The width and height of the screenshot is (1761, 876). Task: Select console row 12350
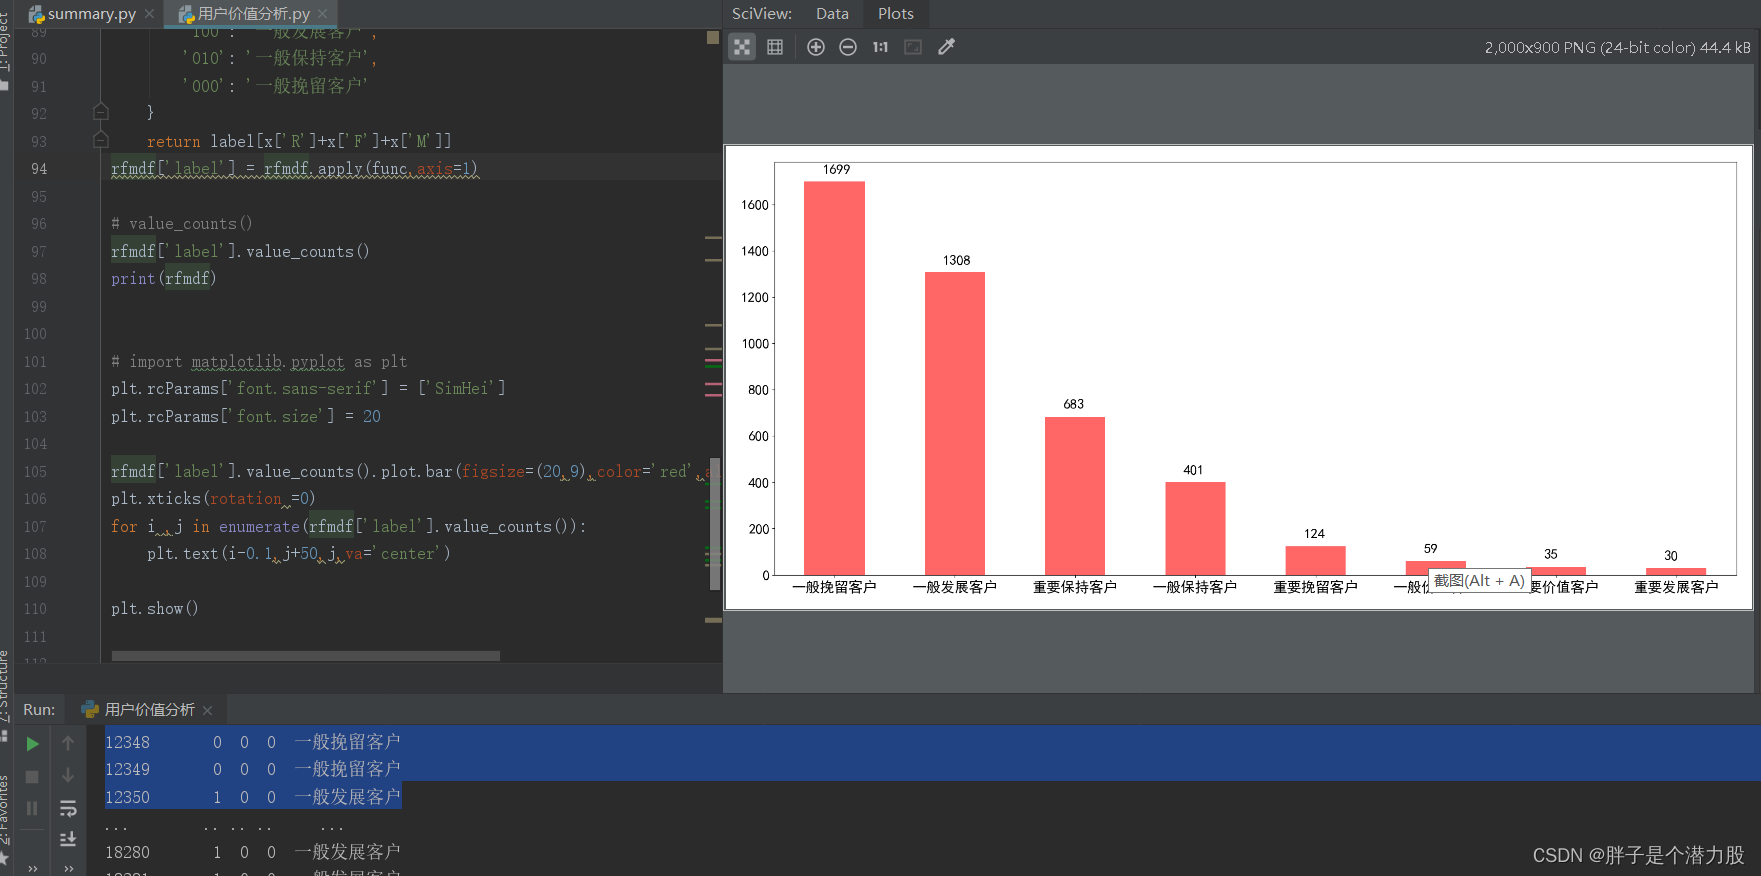pos(253,796)
